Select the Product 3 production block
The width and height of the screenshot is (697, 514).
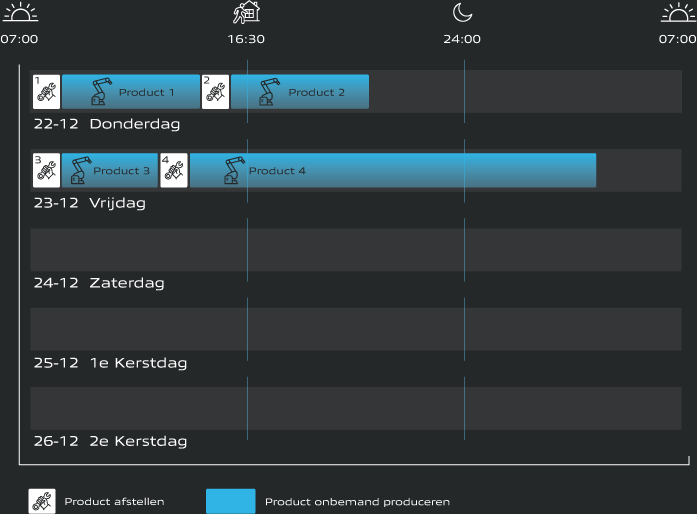click(x=110, y=171)
